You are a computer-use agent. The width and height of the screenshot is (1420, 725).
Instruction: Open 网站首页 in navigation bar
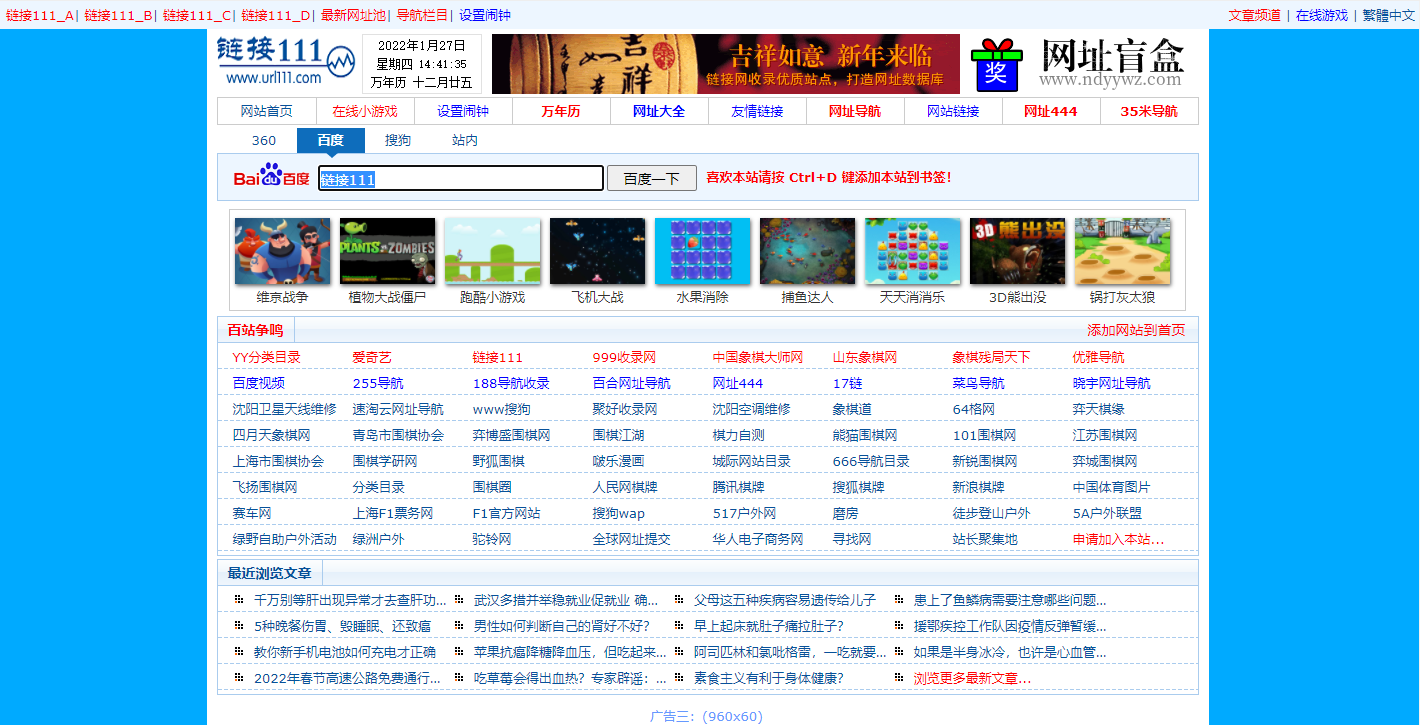[x=267, y=111]
